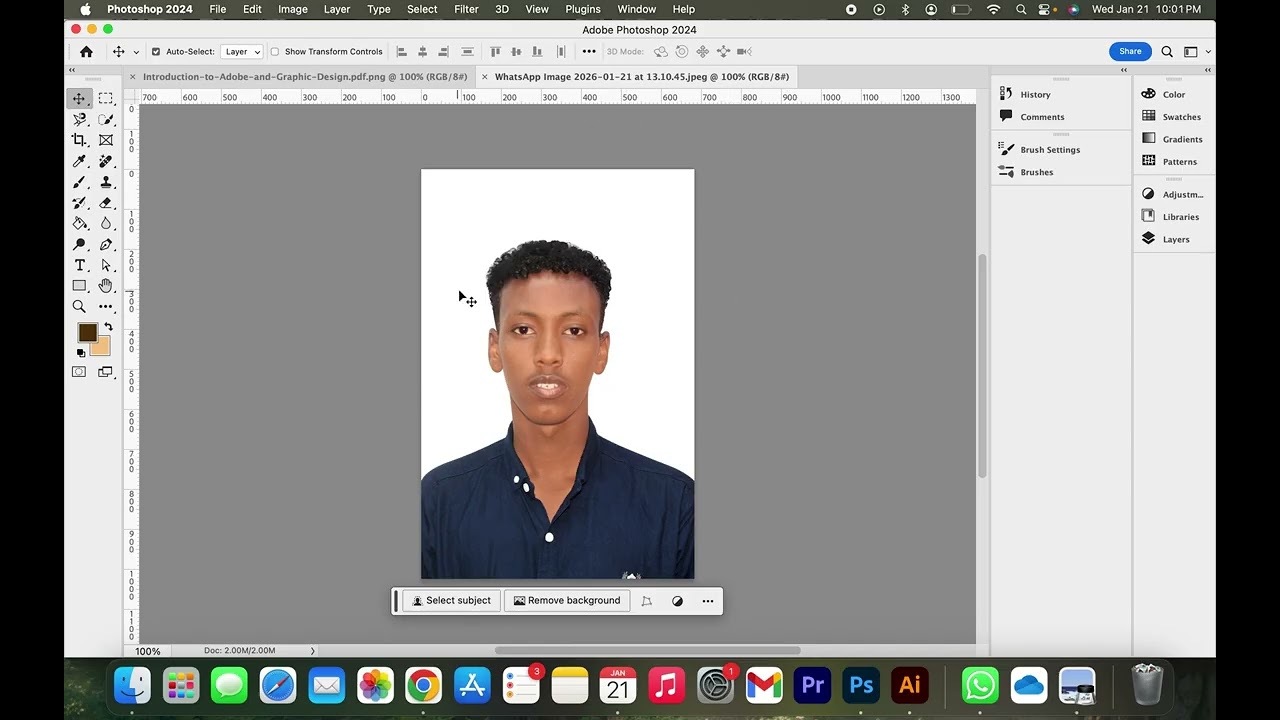Select the Path Selection tool

coord(105,265)
